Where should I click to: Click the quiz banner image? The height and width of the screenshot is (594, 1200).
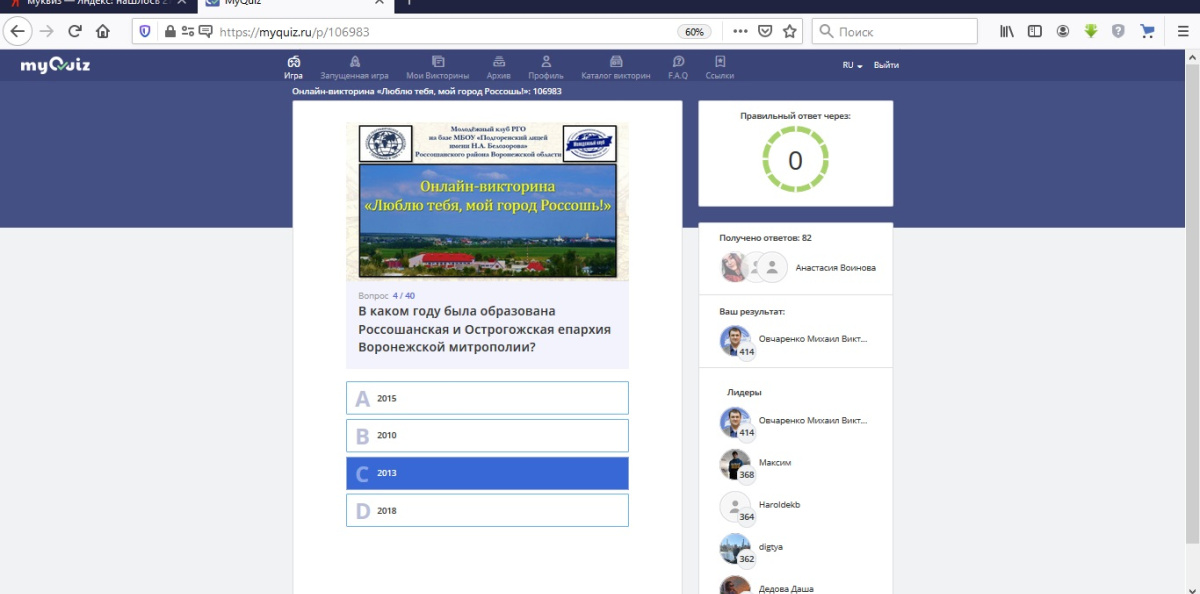click(x=487, y=201)
